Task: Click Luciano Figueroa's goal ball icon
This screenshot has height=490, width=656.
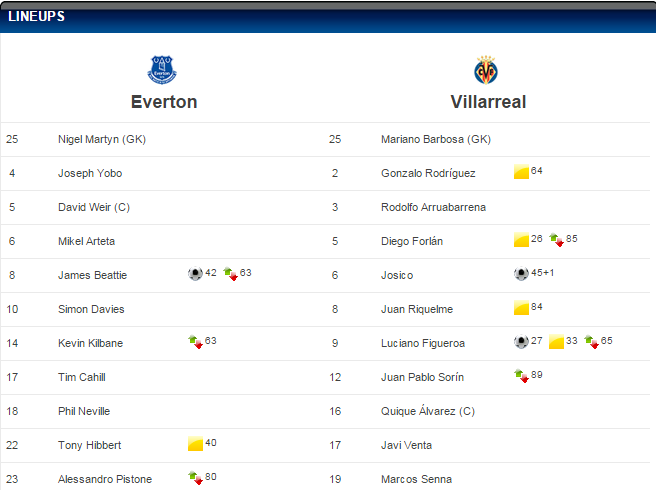Action: pyautogui.click(x=521, y=342)
